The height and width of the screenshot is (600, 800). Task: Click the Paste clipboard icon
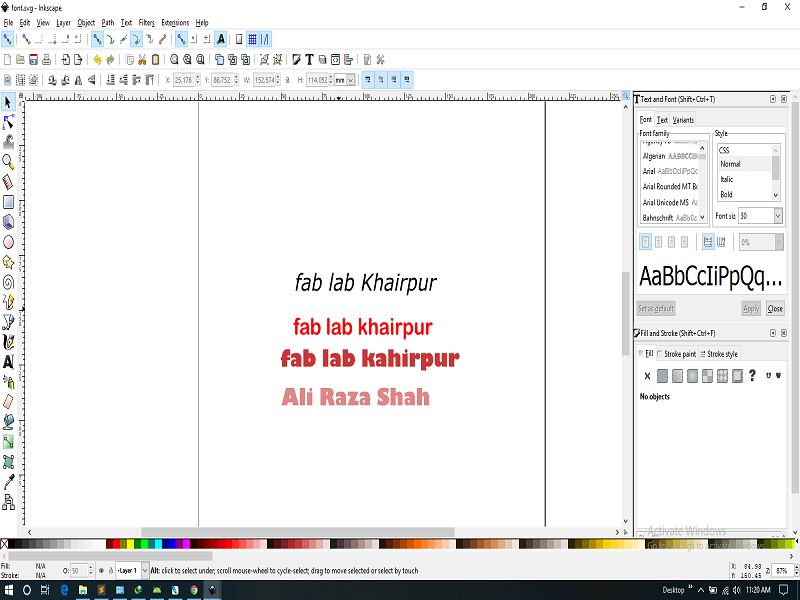(x=155, y=60)
